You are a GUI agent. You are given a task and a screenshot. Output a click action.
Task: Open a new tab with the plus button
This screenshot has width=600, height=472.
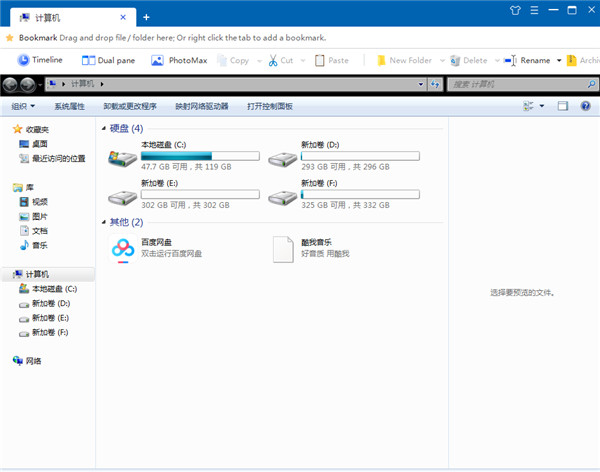(x=146, y=17)
